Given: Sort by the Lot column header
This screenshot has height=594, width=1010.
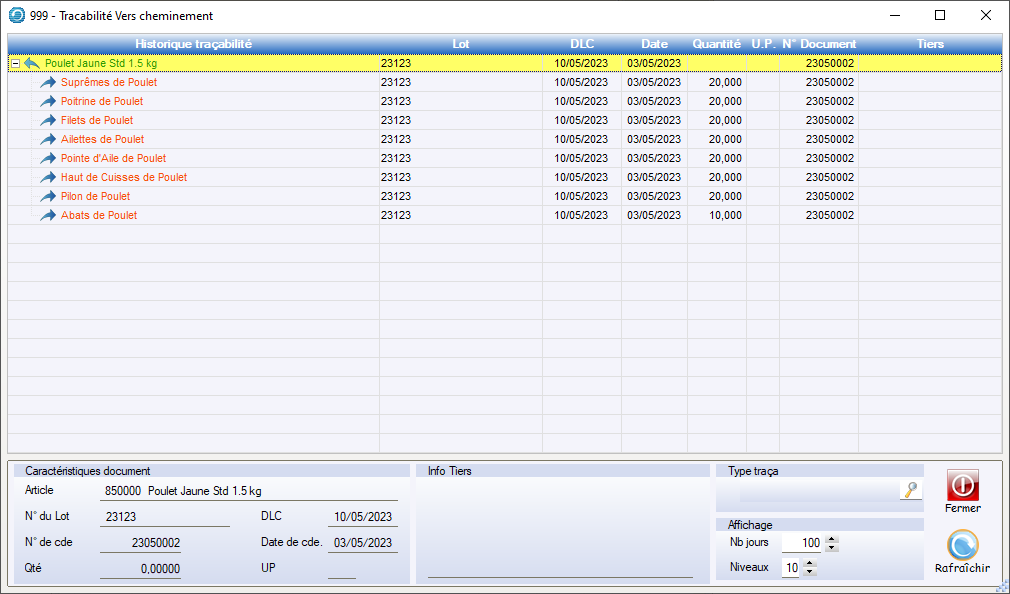Looking at the screenshot, I should (460, 44).
